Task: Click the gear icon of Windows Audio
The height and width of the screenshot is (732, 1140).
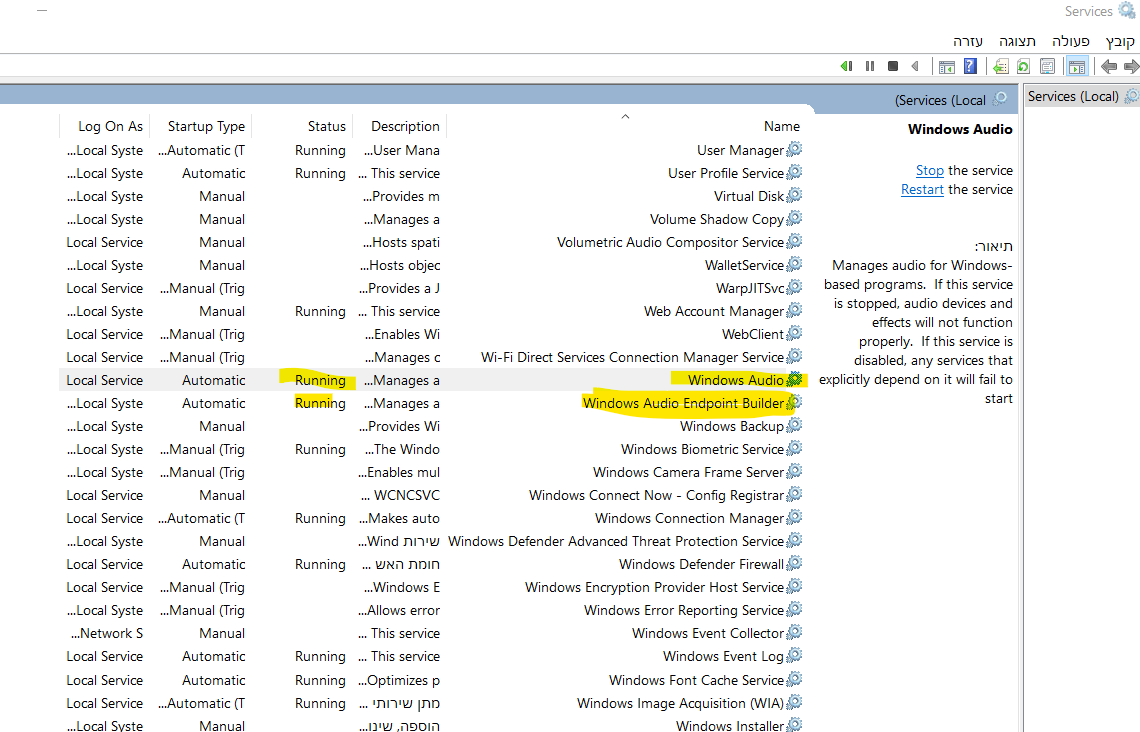Action: click(x=795, y=379)
